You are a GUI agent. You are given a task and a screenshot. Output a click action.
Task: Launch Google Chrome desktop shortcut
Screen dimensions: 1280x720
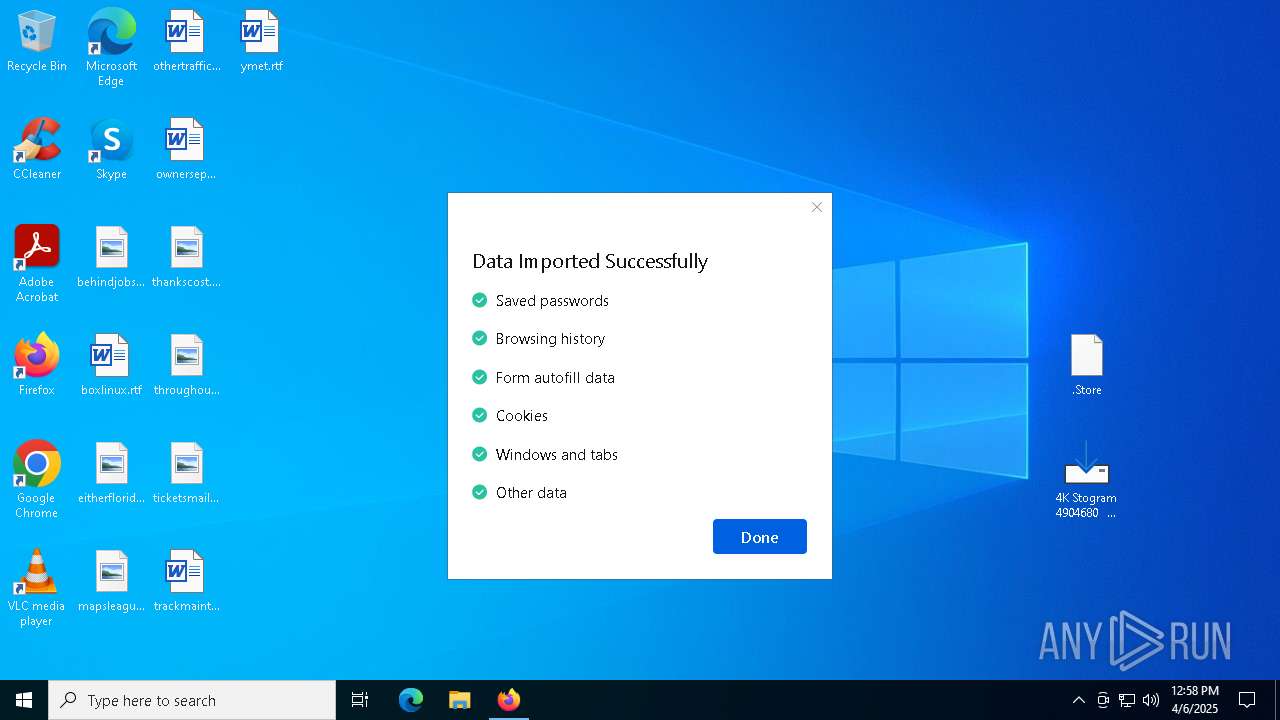point(37,480)
